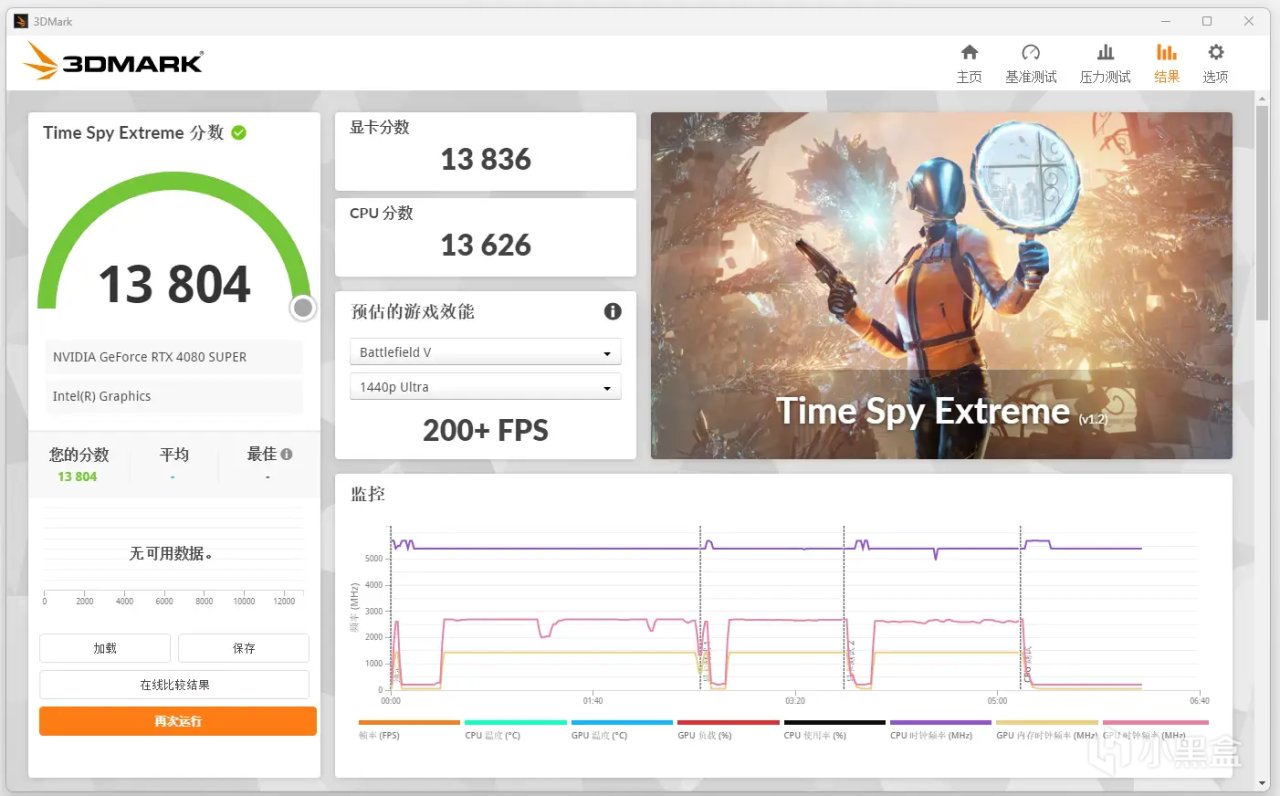1280x796 pixels.
Task: Toggle the GPU 负载 (%) legend series
Action: click(x=728, y=730)
